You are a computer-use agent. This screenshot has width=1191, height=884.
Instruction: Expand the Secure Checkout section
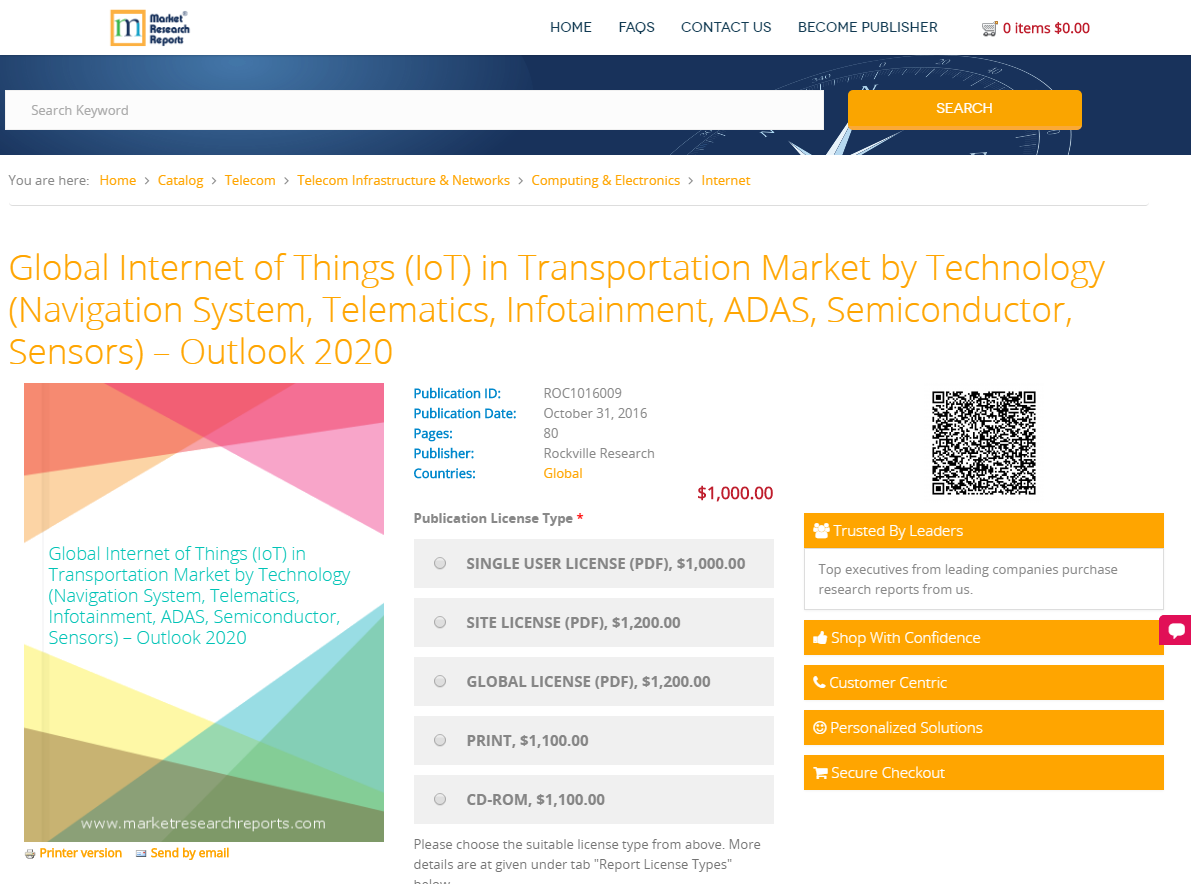coord(984,772)
